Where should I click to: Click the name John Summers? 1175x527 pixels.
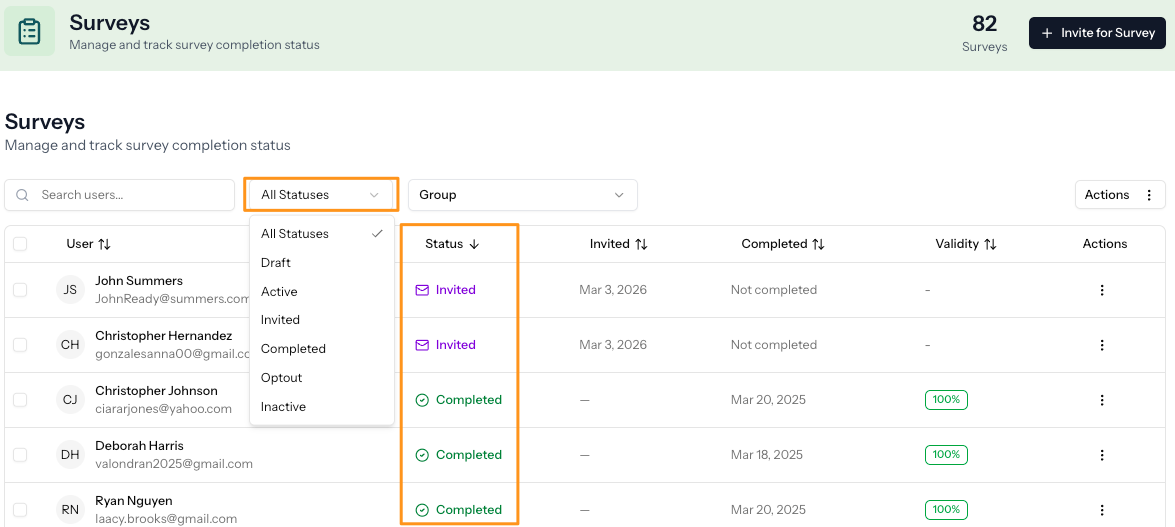coord(139,281)
